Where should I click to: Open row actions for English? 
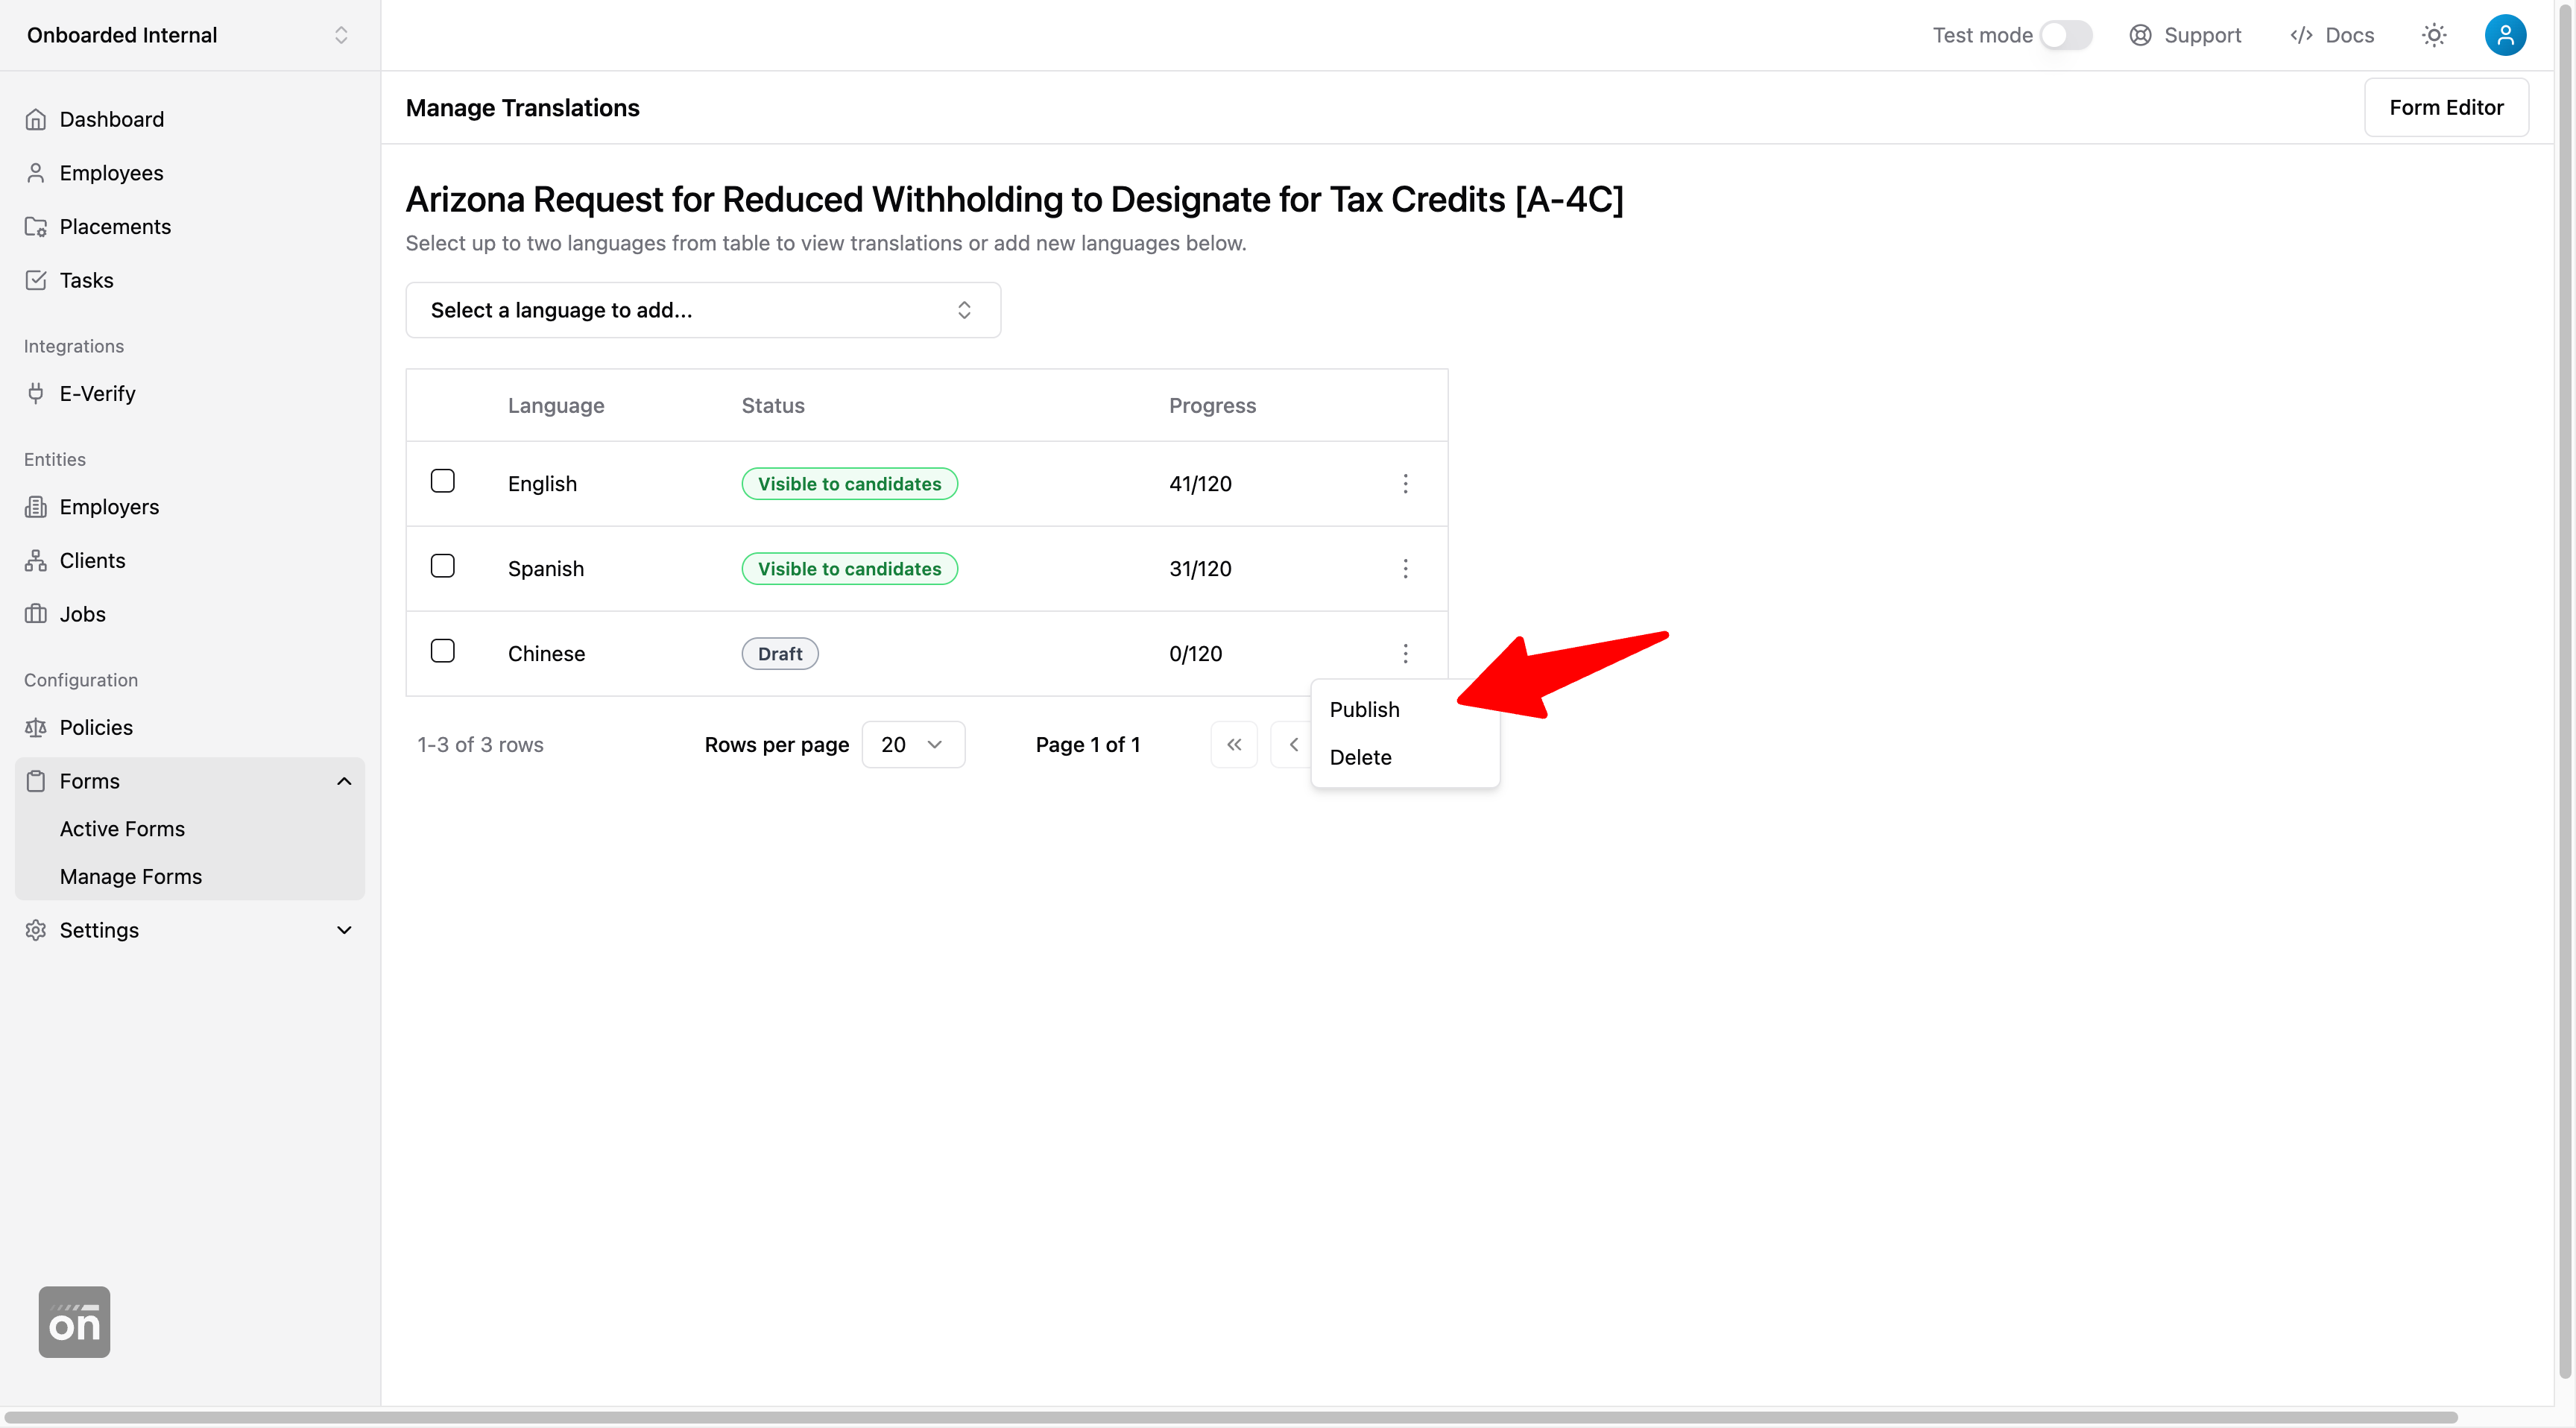pos(1405,484)
